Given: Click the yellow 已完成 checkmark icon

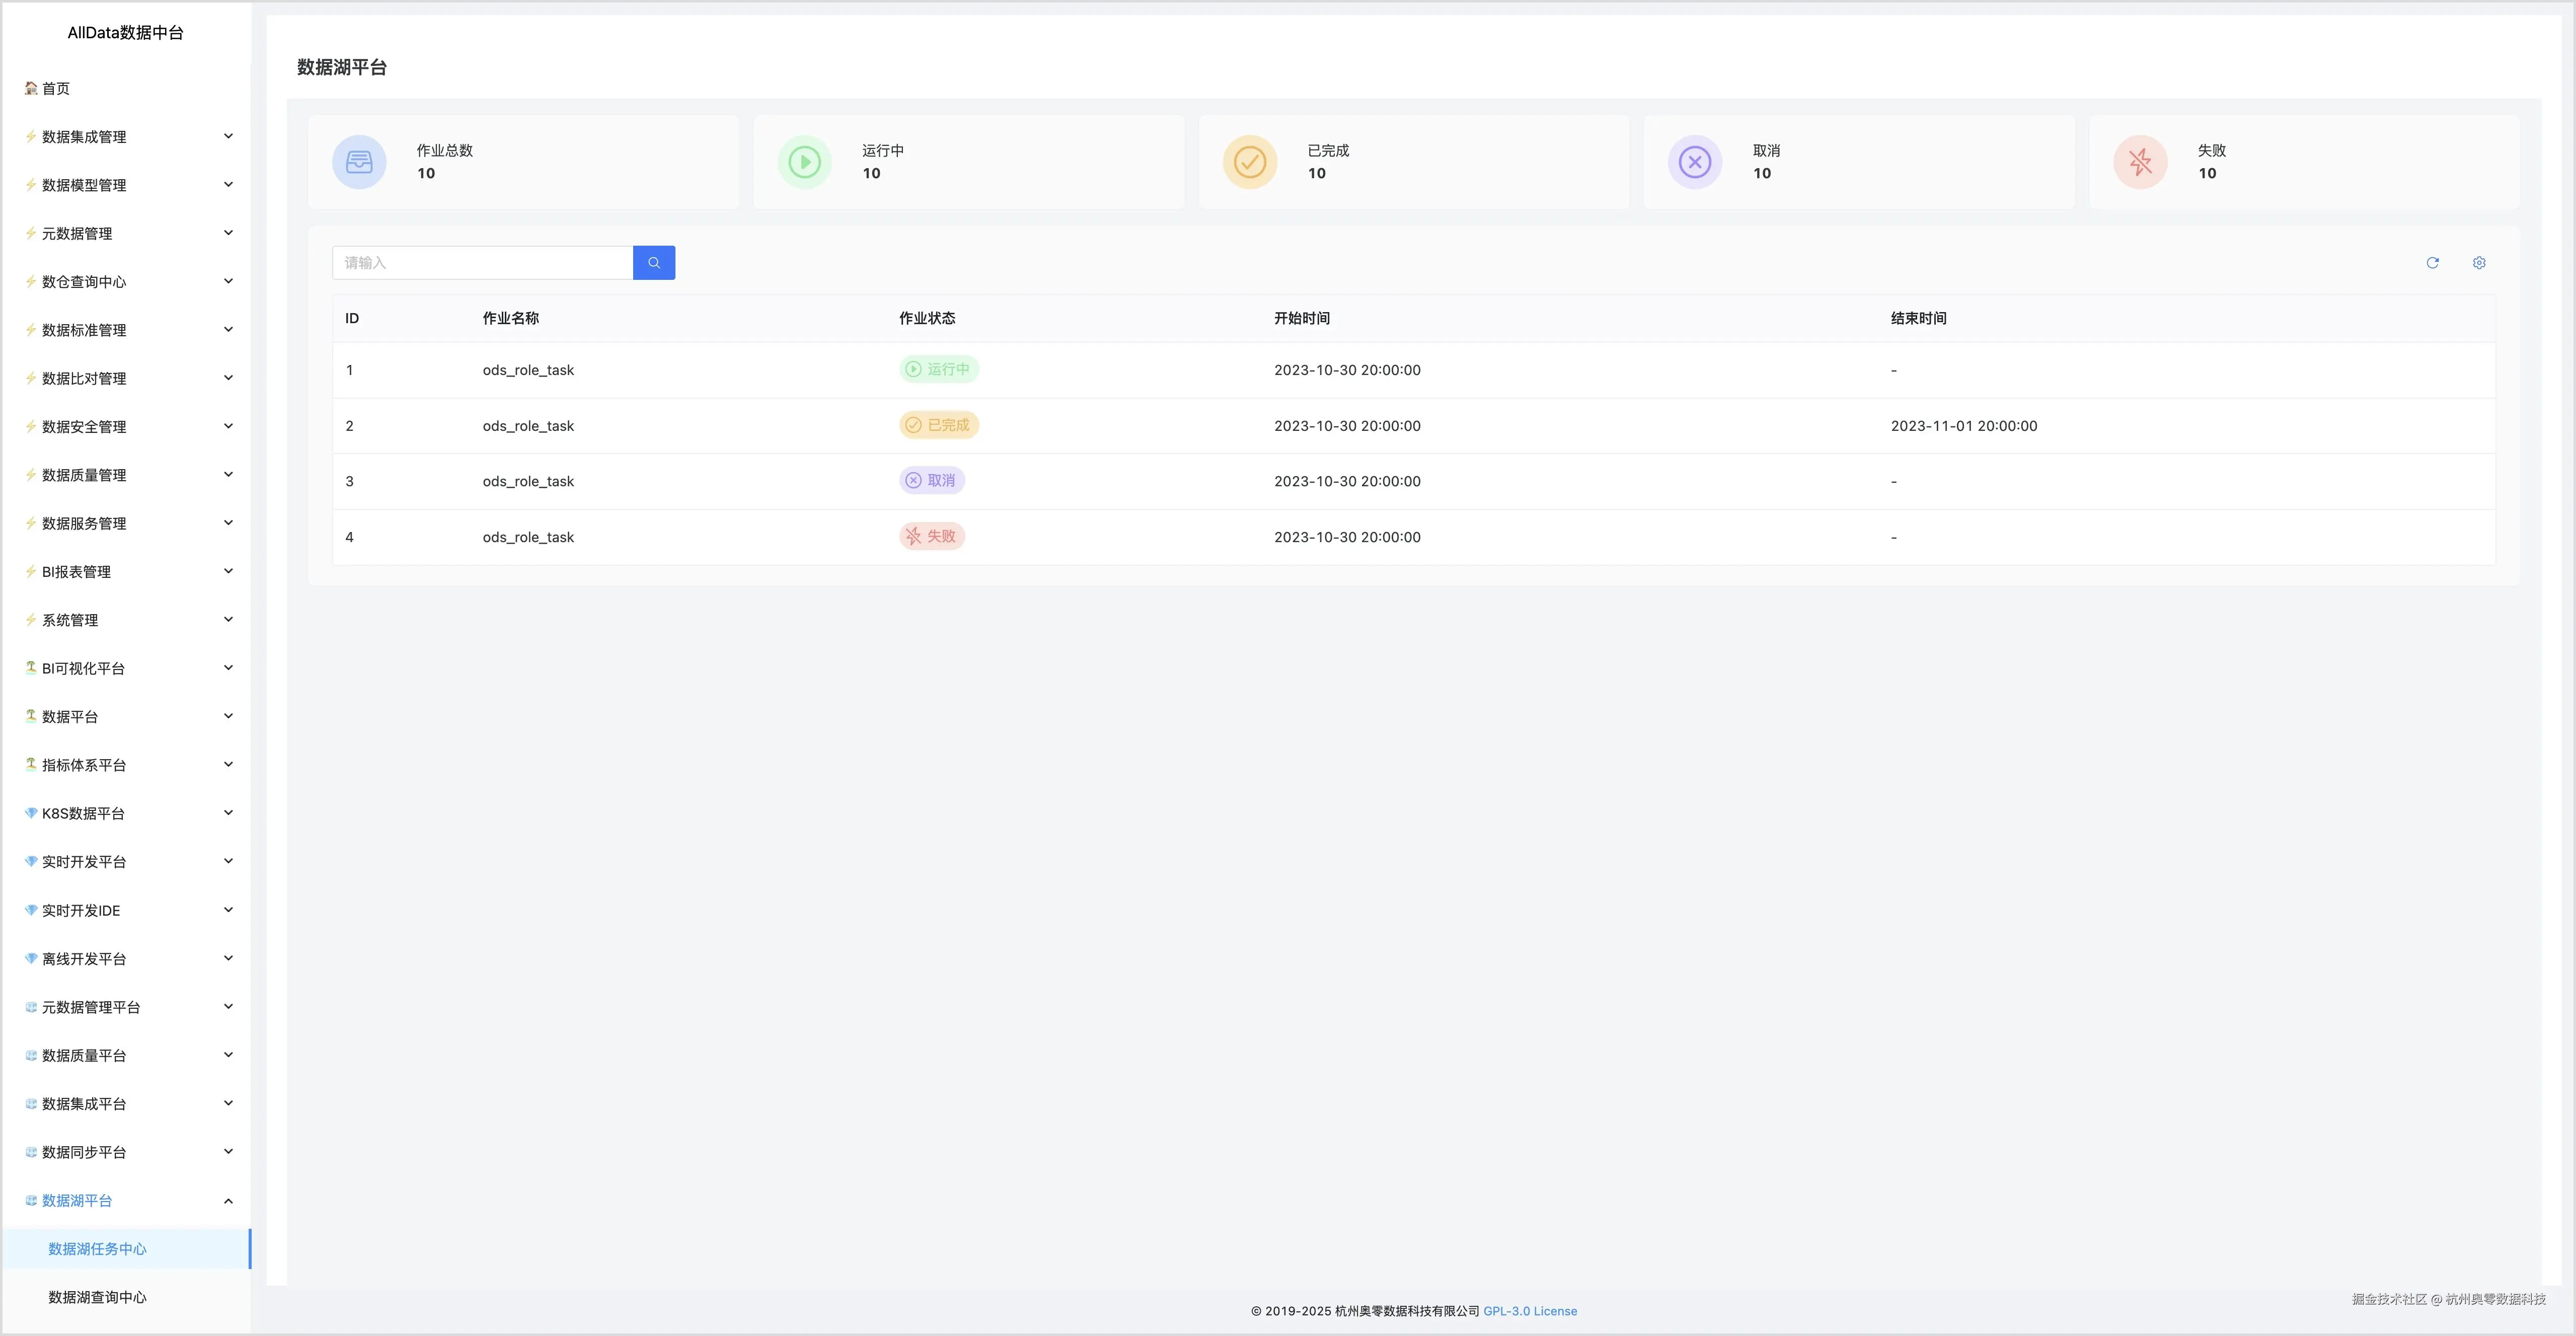Looking at the screenshot, I should [x=1249, y=162].
